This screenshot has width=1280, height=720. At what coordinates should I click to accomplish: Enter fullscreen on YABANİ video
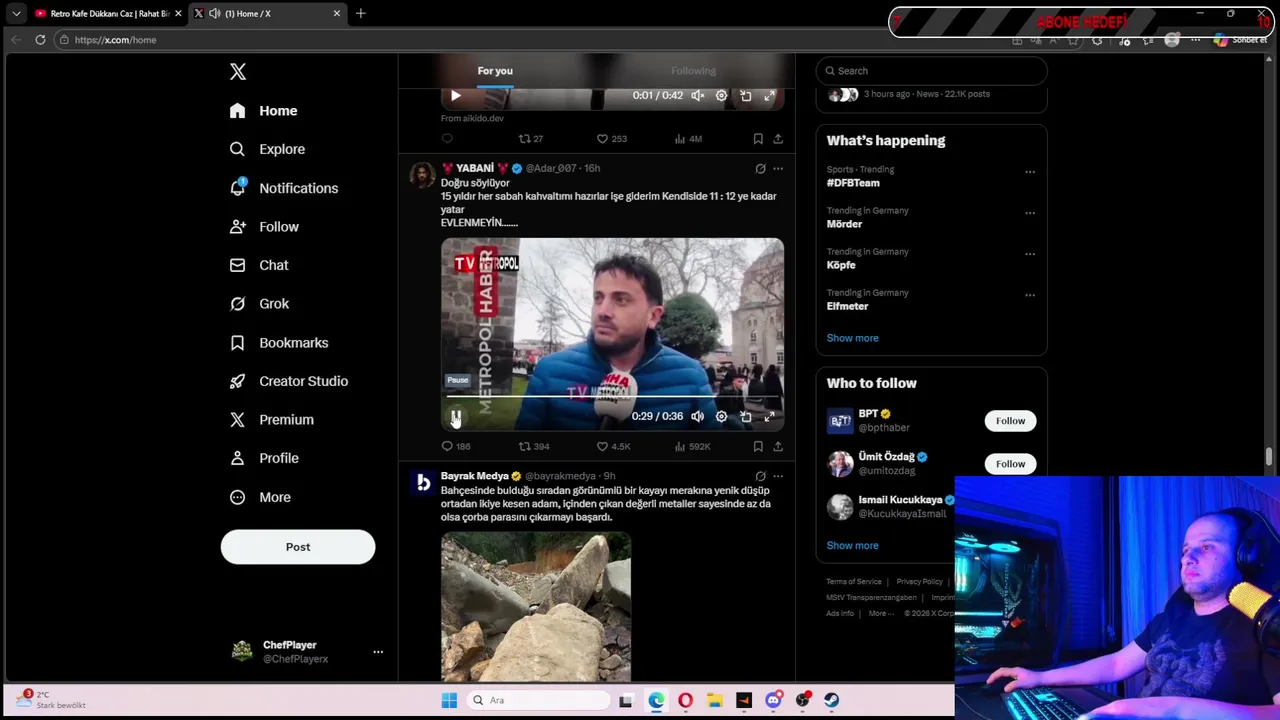769,416
